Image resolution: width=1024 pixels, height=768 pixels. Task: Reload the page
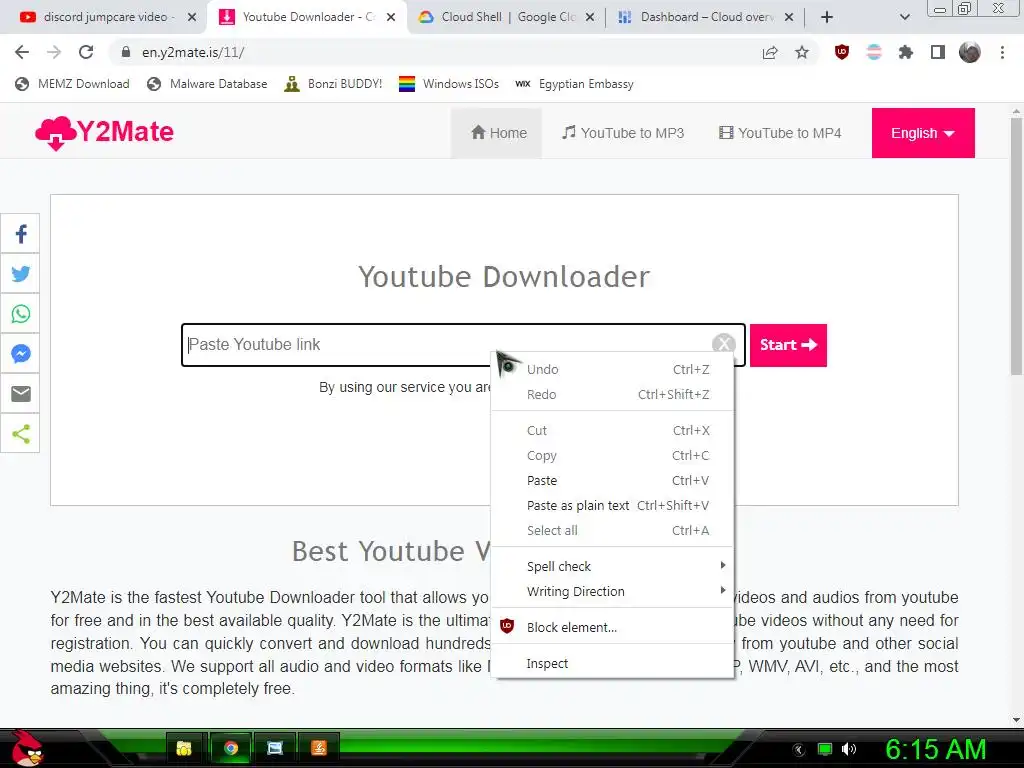click(x=86, y=52)
